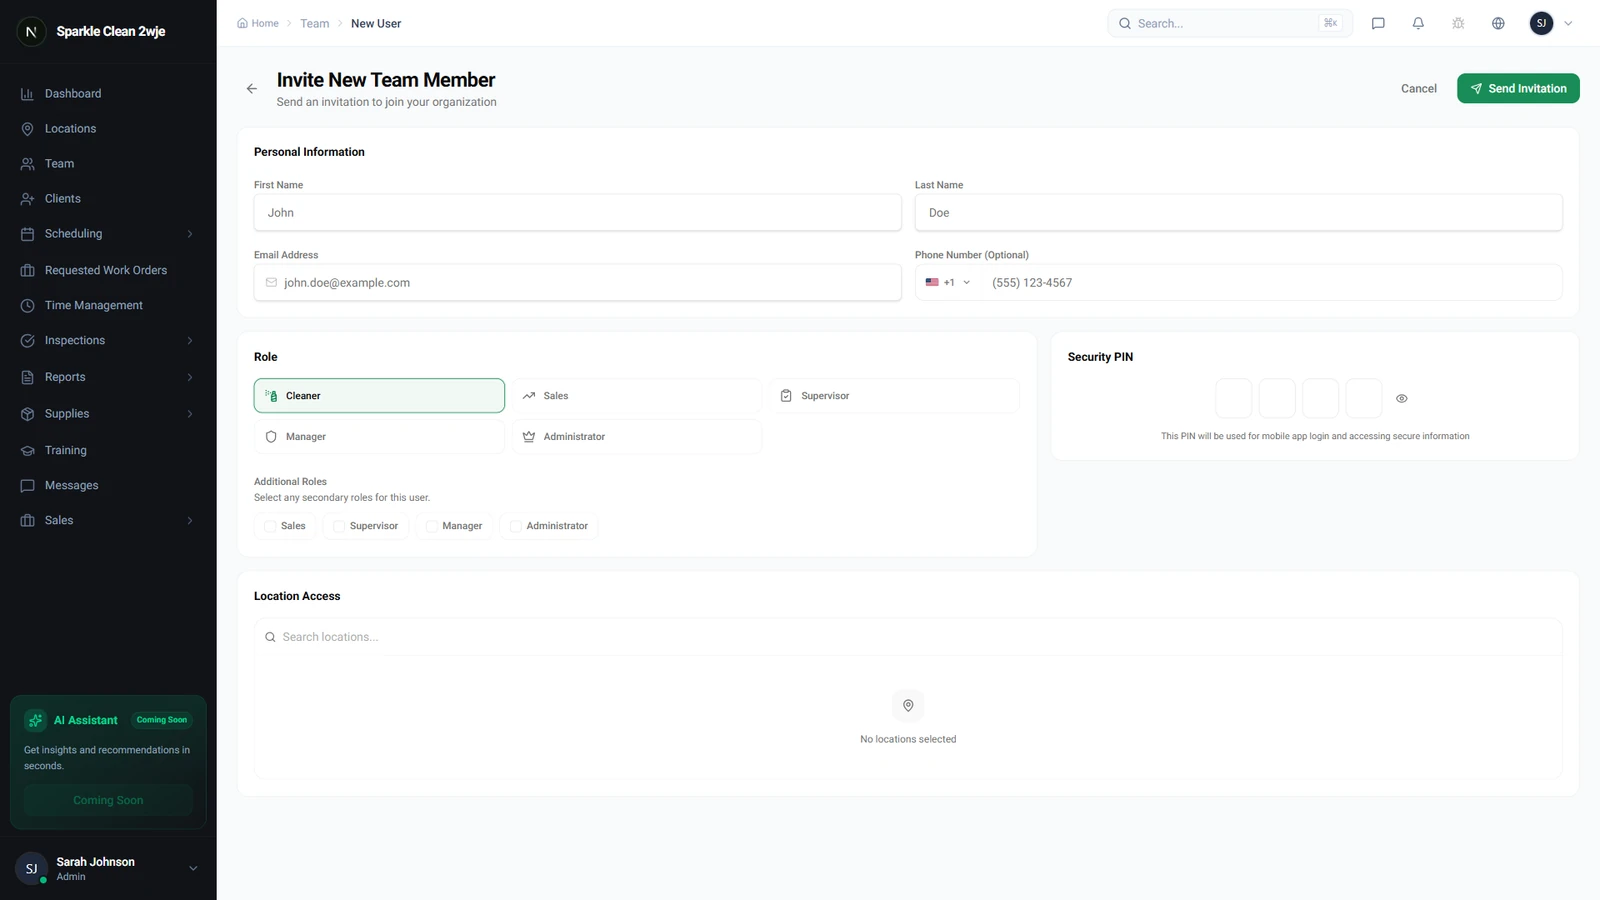Click the AI Assistant sparkle icon
The height and width of the screenshot is (900, 1600).
(35, 720)
